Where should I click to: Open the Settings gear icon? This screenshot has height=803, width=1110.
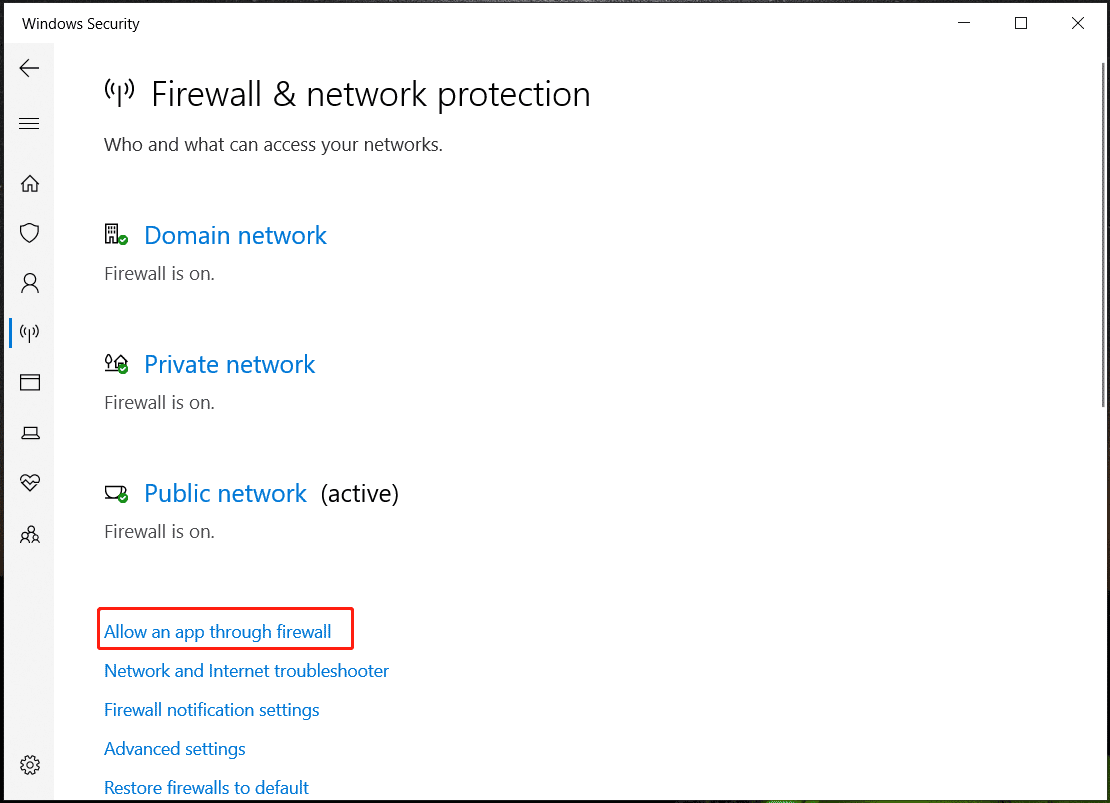[x=30, y=765]
